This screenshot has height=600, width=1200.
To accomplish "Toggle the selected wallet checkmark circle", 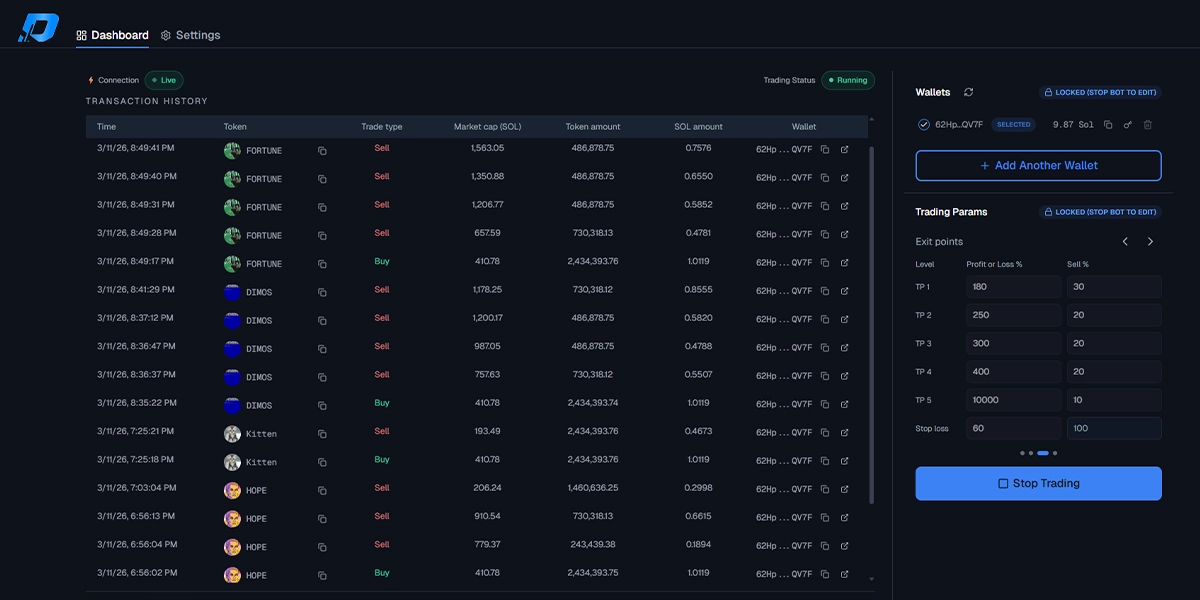I will click(x=924, y=125).
